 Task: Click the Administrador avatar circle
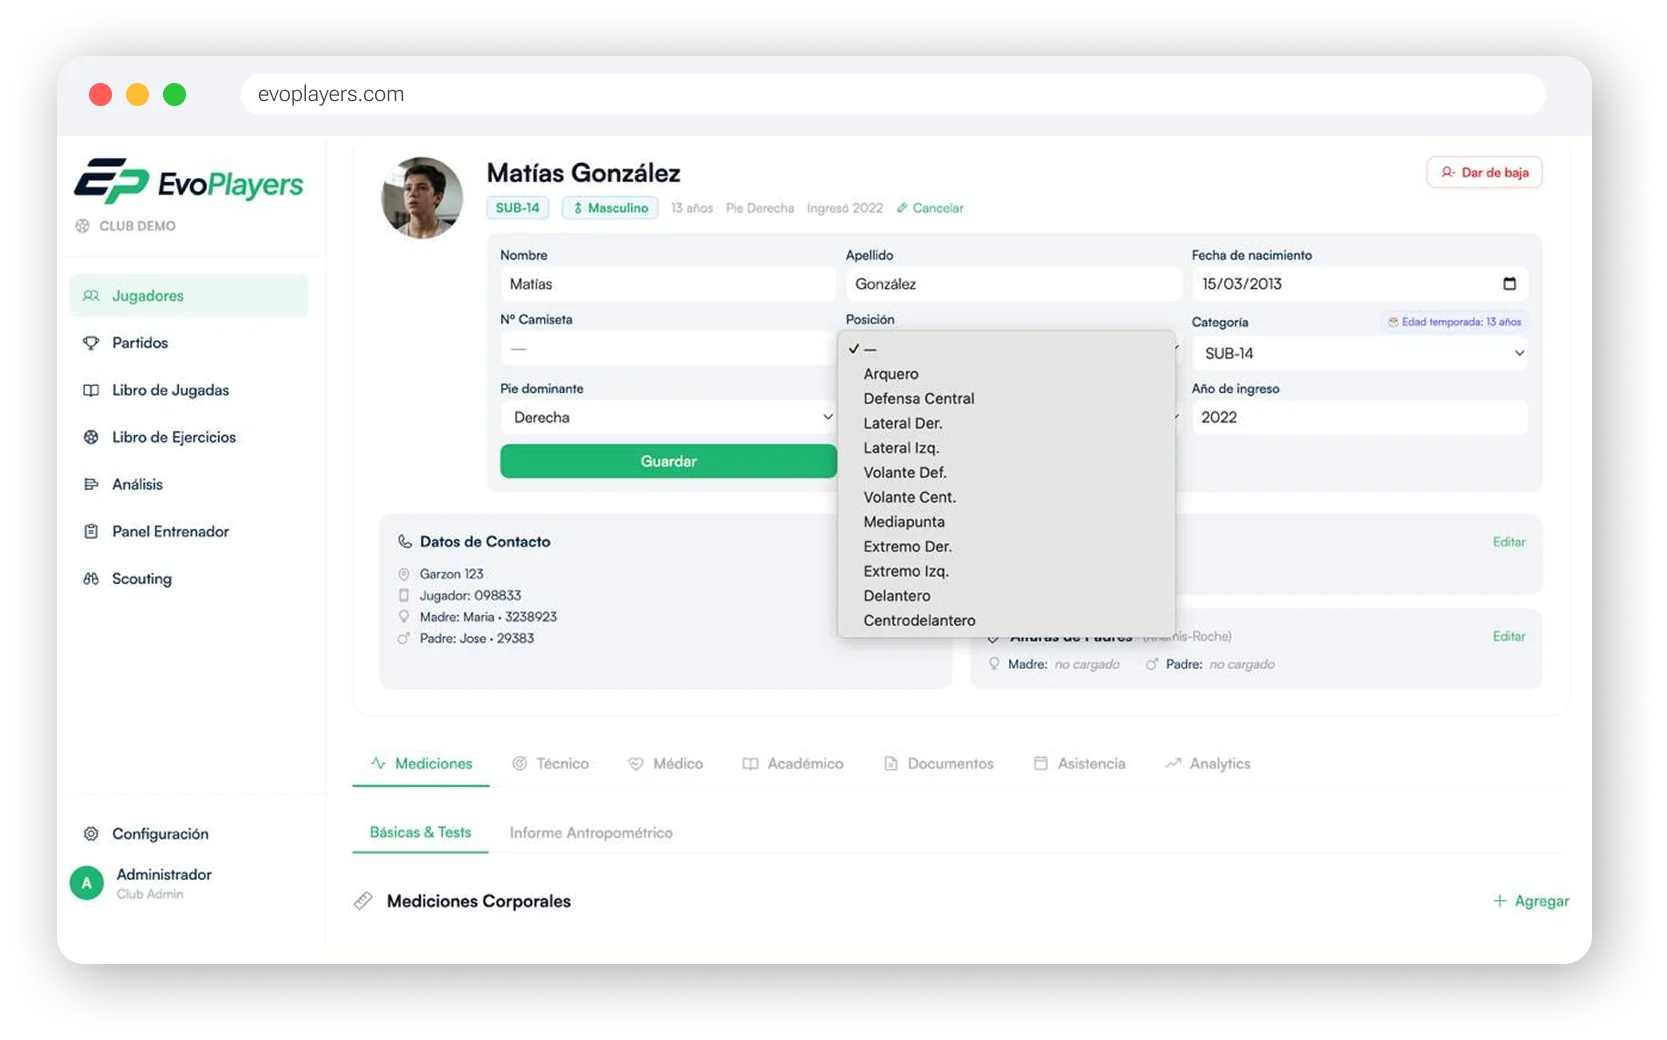(87, 883)
